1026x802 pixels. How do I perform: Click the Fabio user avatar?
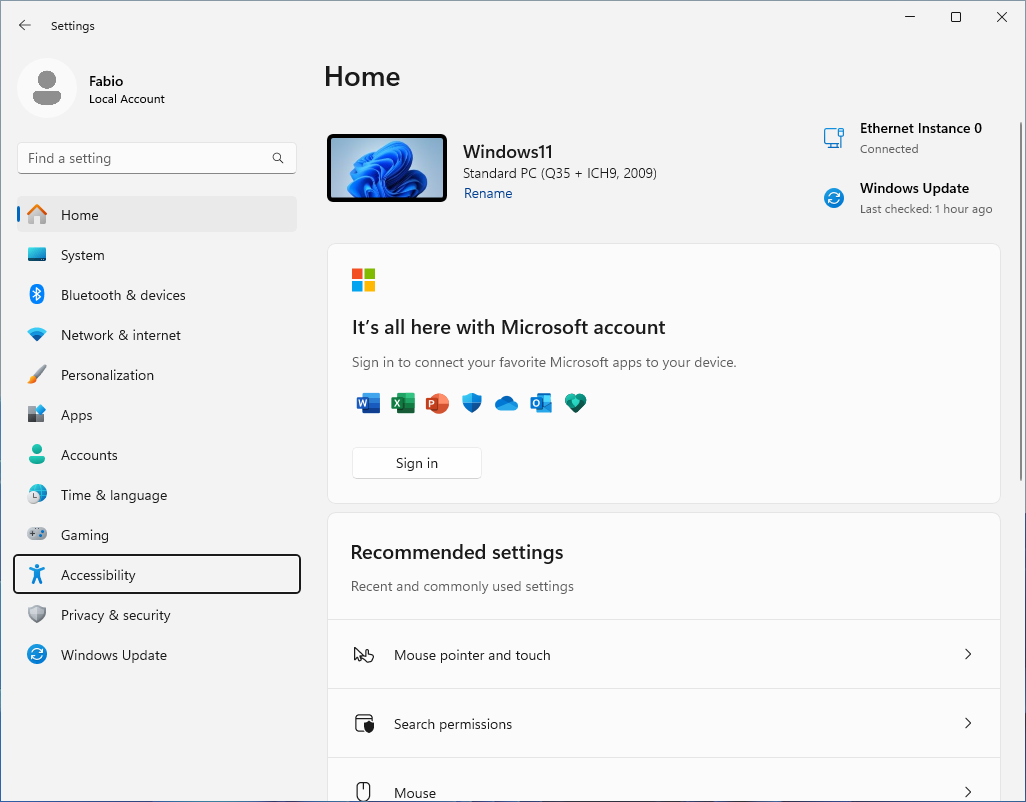pyautogui.click(x=46, y=88)
